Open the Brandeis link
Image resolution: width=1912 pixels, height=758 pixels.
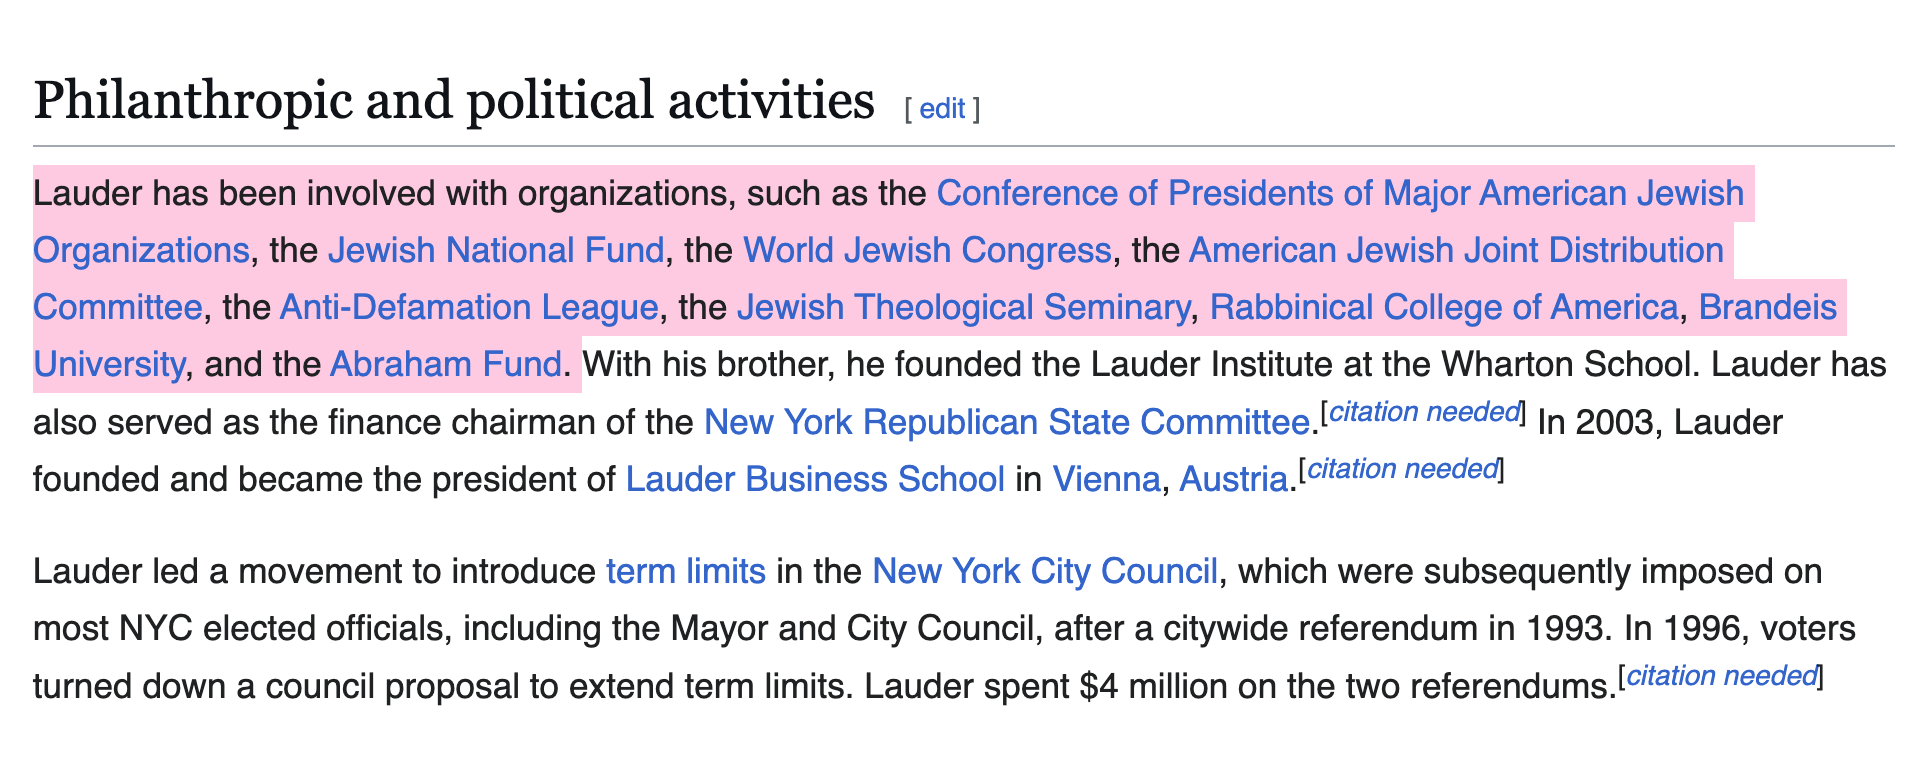point(1767,307)
